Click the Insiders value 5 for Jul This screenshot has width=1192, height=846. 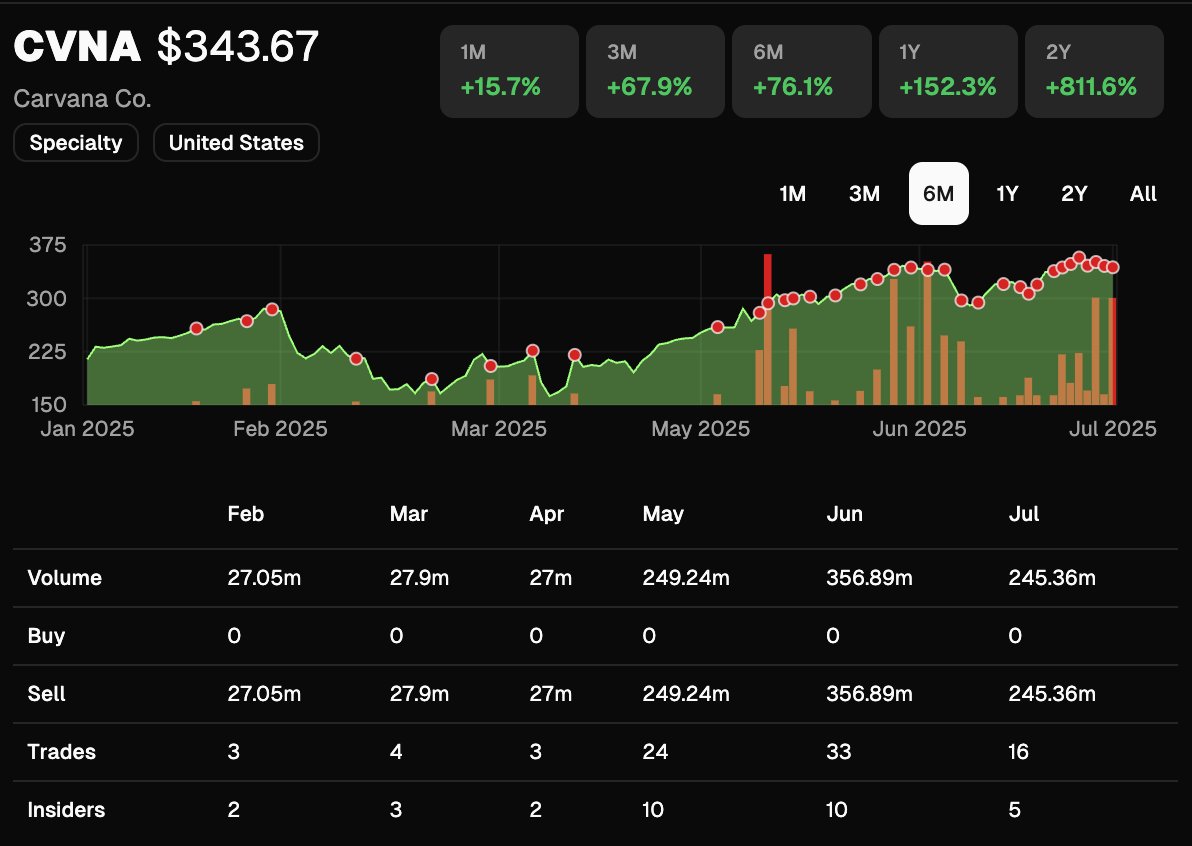click(1015, 810)
